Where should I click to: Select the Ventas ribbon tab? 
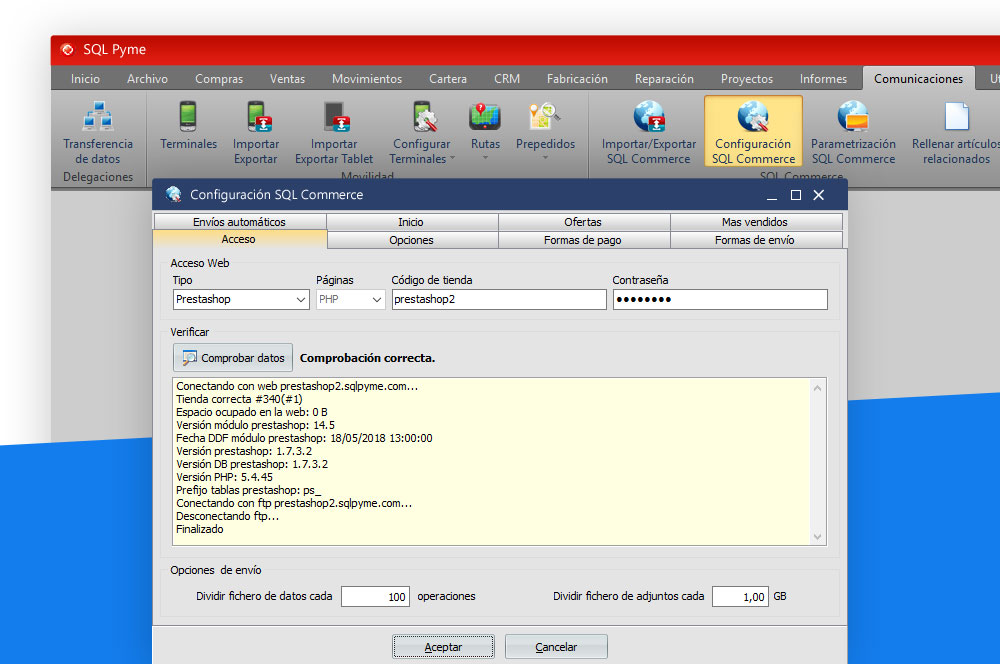click(287, 79)
